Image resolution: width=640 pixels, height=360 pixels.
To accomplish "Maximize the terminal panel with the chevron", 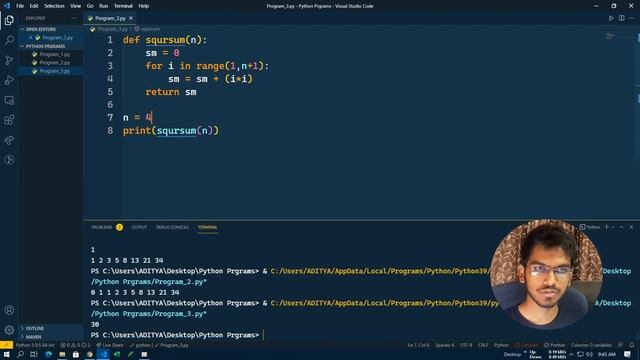I will (621, 227).
